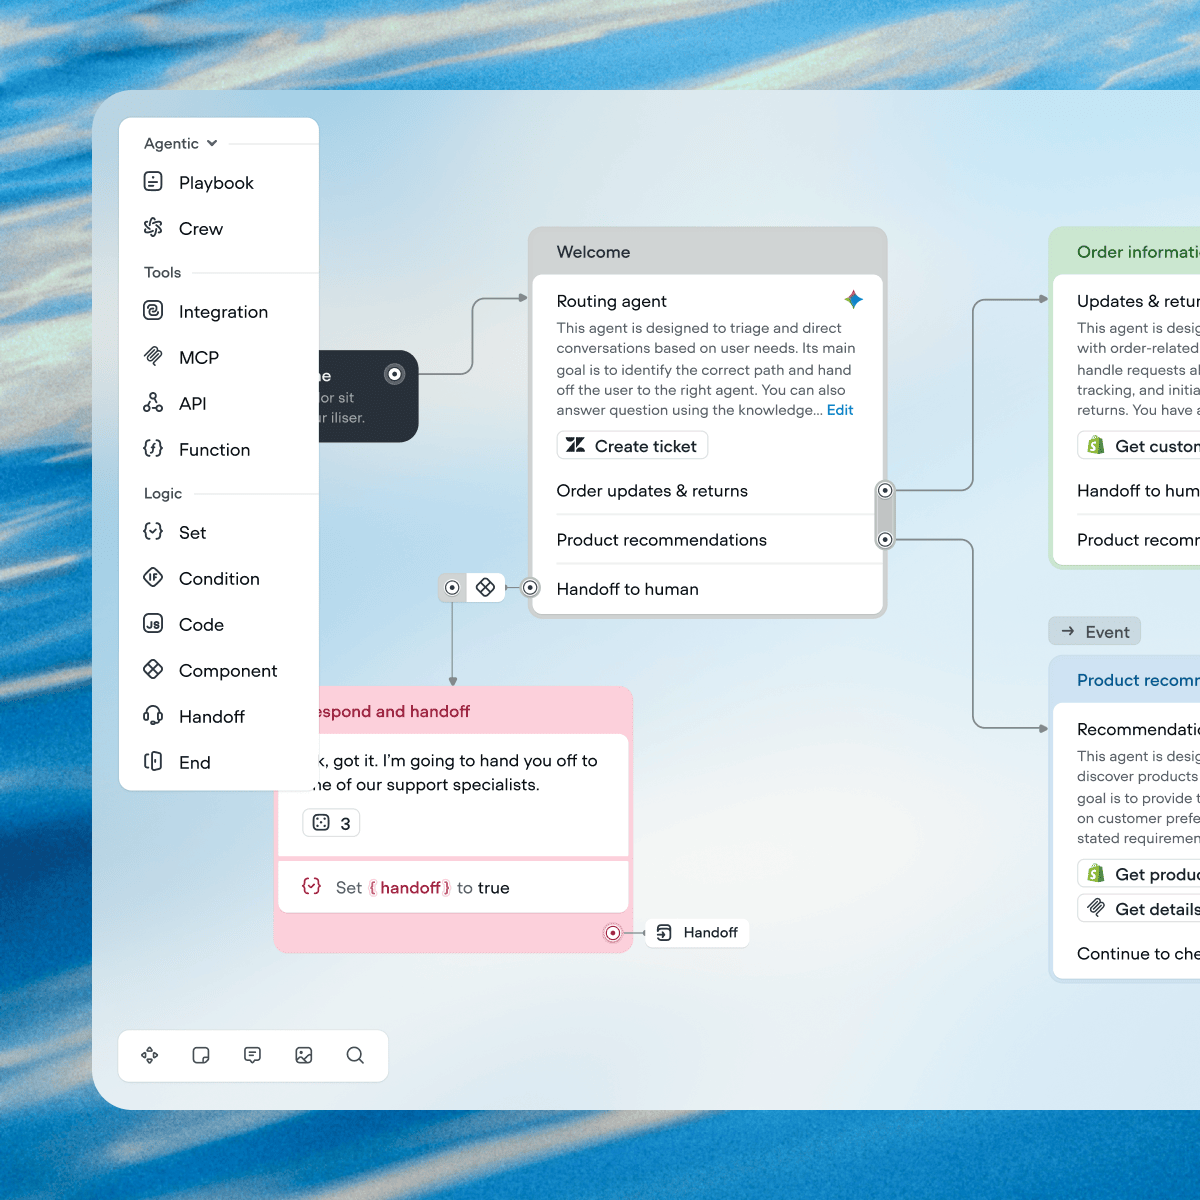The width and height of the screenshot is (1200, 1200).
Task: Select the Product recommendations path
Action: (707, 540)
